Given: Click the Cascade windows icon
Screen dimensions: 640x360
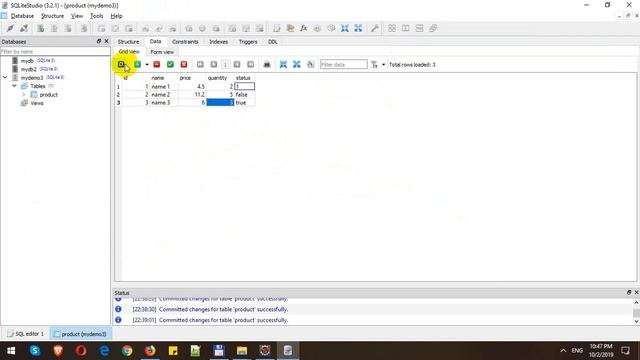Looking at the screenshot, I should pyautogui.click(x=433, y=28).
